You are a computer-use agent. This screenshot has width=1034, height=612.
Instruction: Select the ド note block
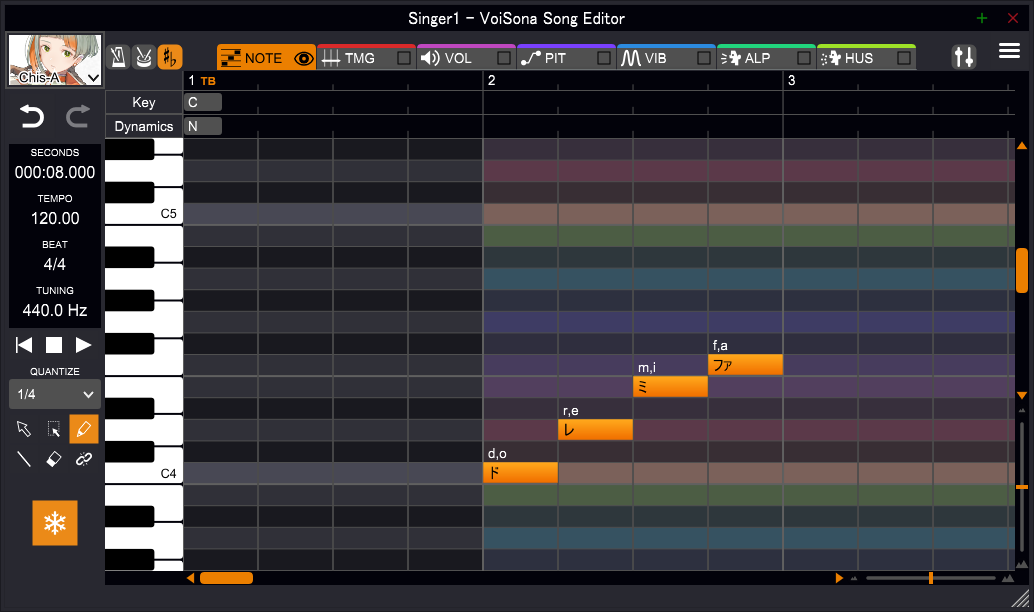point(520,473)
